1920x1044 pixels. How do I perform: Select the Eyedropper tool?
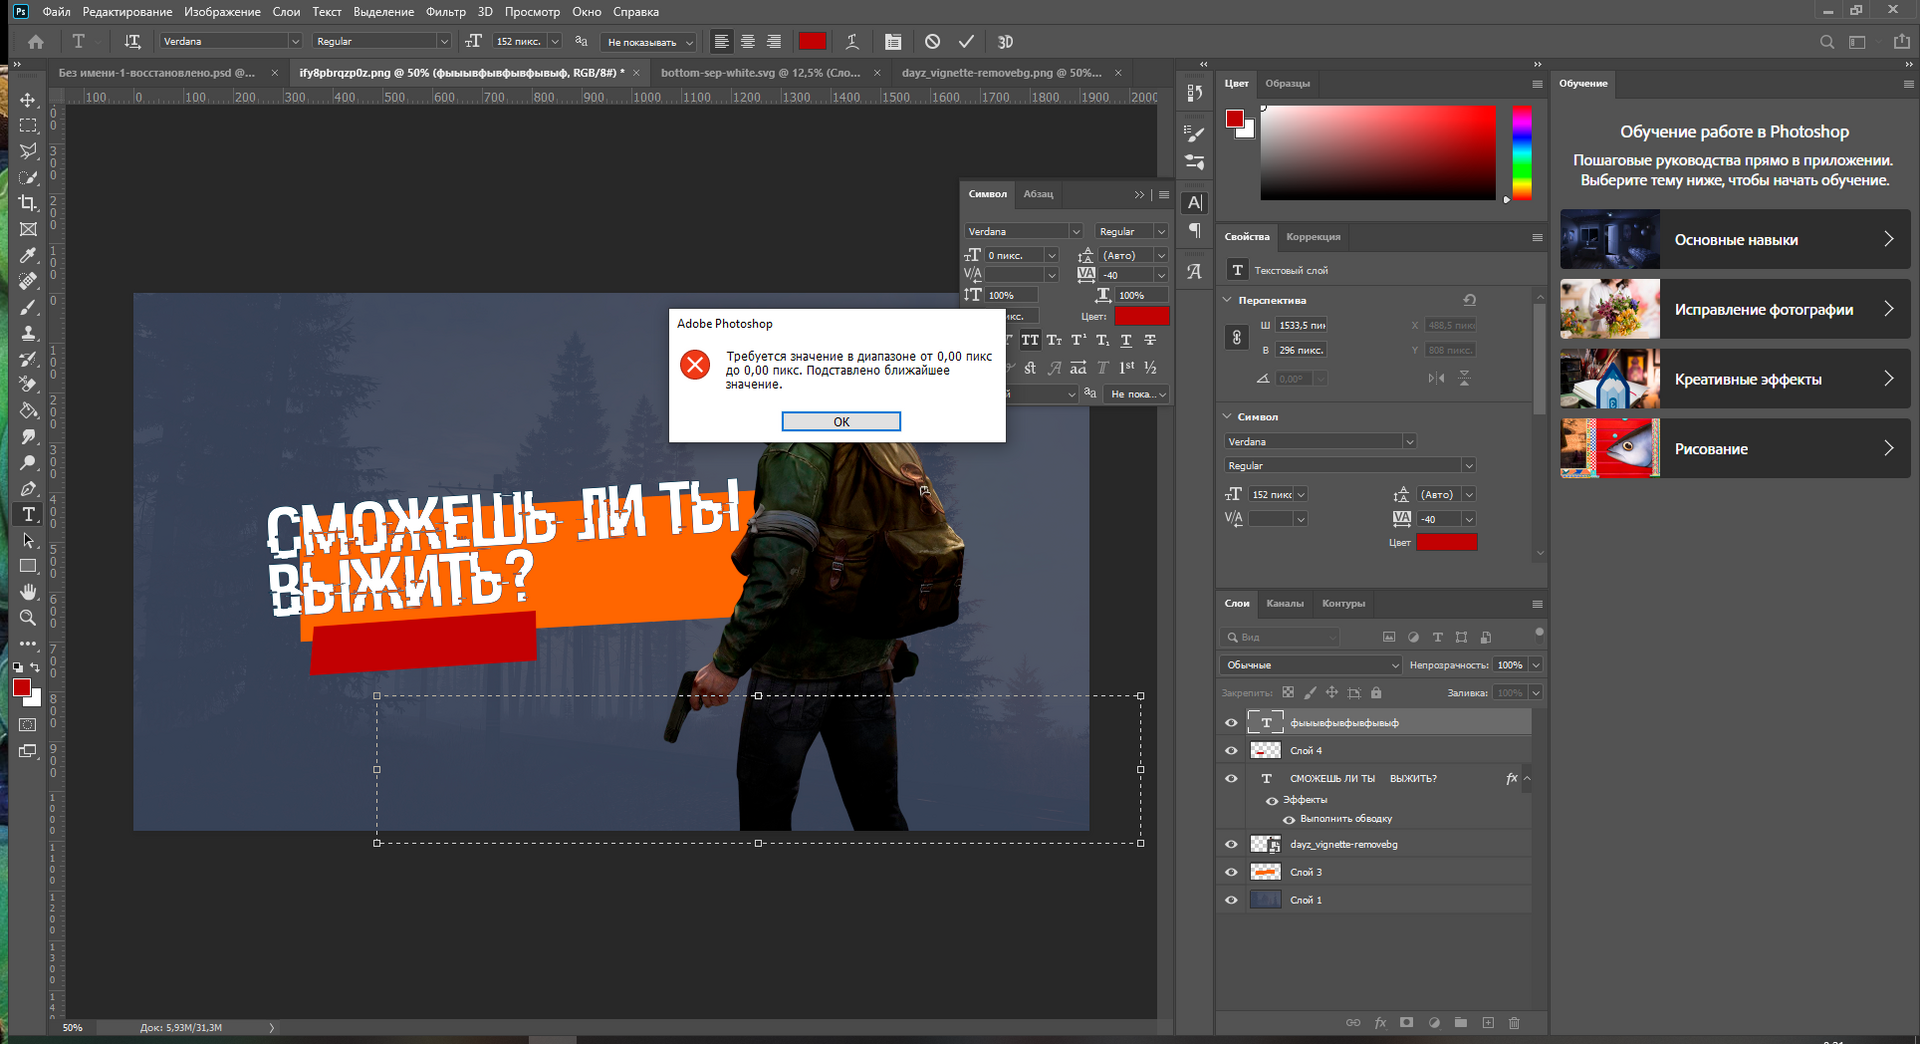tap(28, 255)
